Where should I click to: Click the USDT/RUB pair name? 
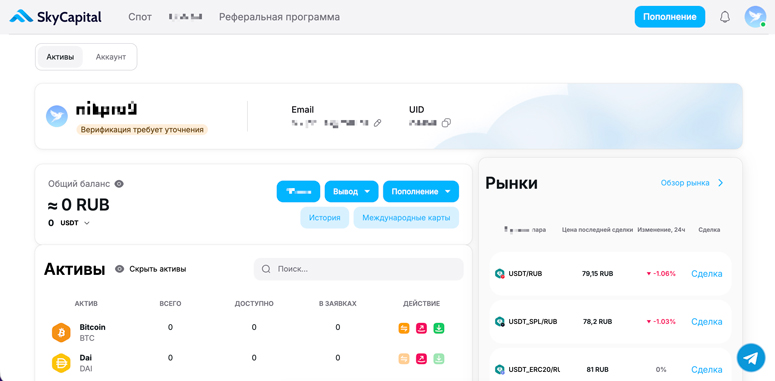pos(525,273)
